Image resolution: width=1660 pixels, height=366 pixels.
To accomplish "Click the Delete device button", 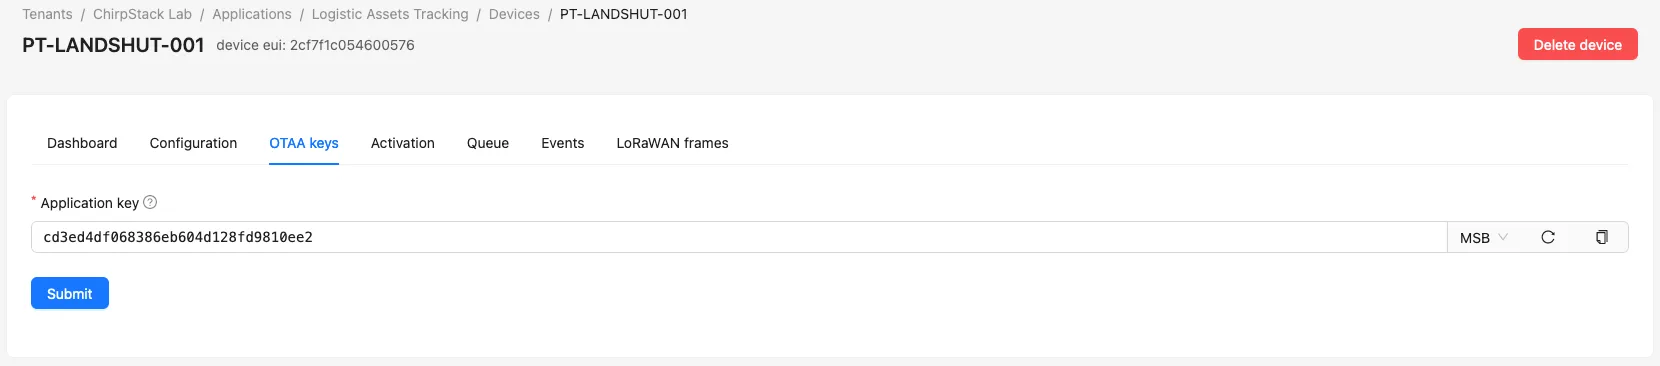I will click(1578, 44).
